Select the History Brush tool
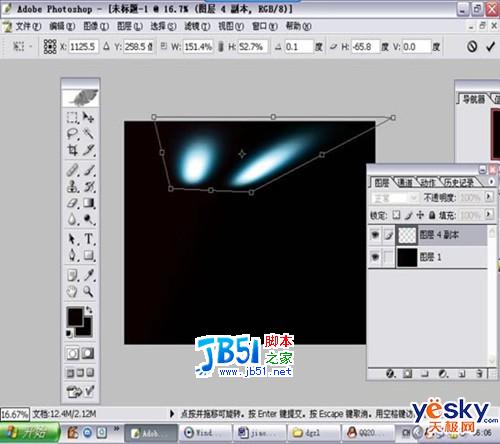The height and width of the screenshot is (444, 500). point(88,186)
